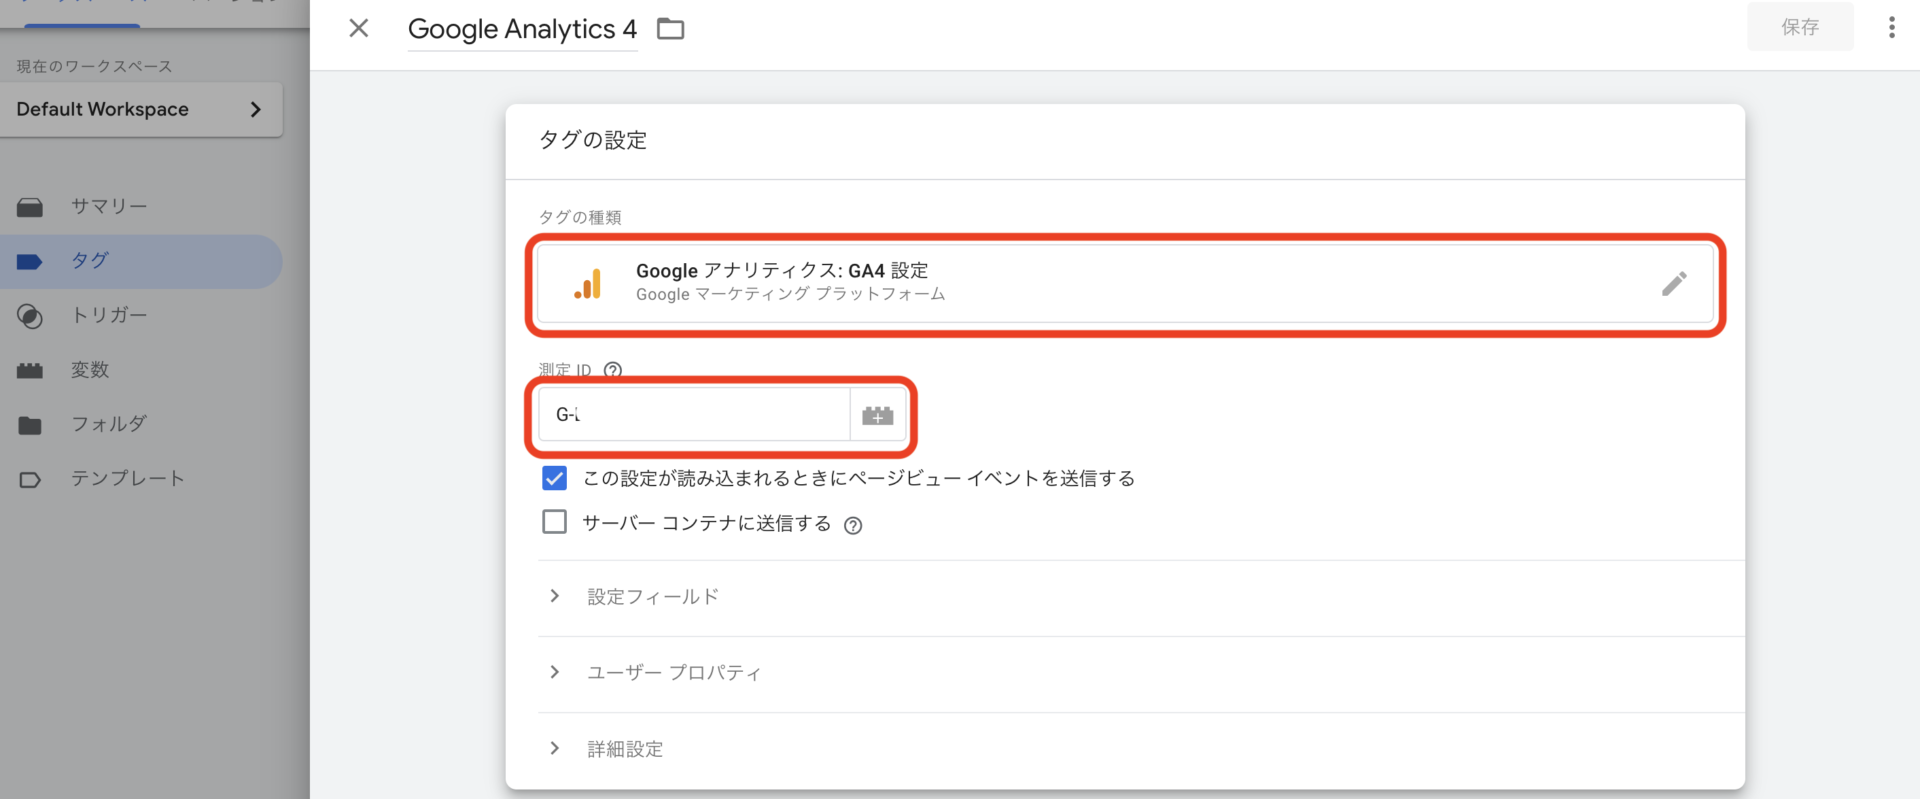Click the pencil icon to edit tag type
Viewport: 1920px width, 799px height.
click(x=1674, y=284)
